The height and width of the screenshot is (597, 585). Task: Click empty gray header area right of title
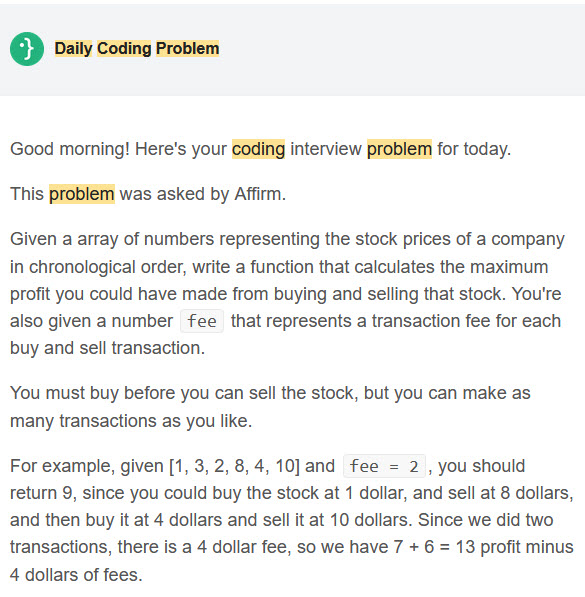pos(400,49)
